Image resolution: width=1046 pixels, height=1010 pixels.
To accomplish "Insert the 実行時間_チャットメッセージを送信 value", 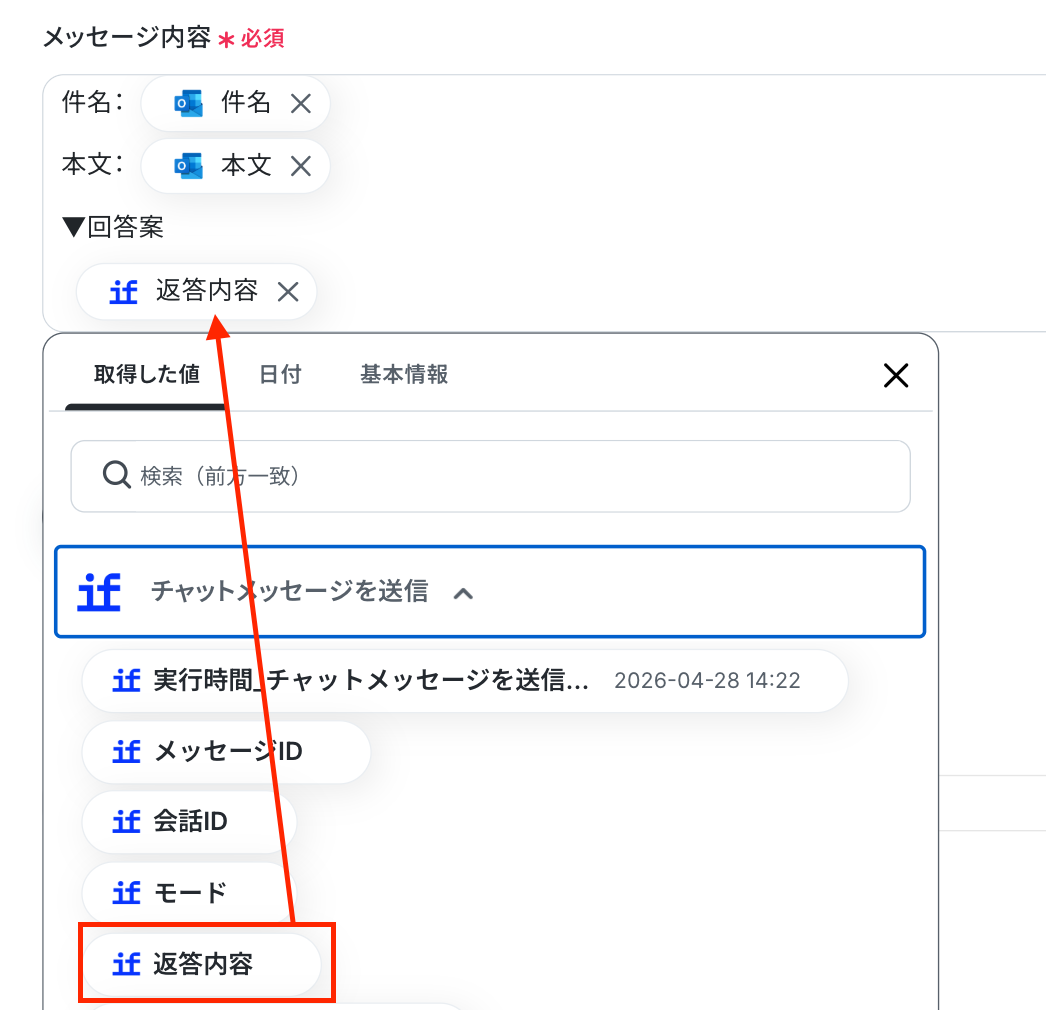I will 372,681.
